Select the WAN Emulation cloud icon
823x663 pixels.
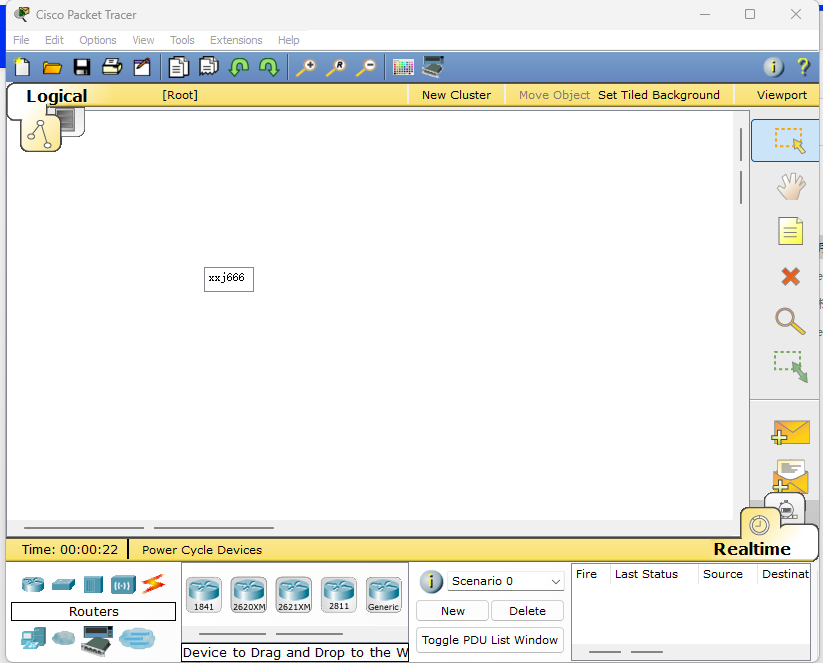(64, 638)
